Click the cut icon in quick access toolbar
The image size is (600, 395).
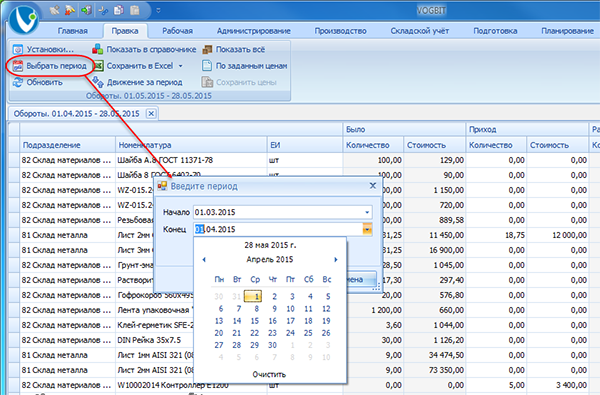(x=103, y=10)
